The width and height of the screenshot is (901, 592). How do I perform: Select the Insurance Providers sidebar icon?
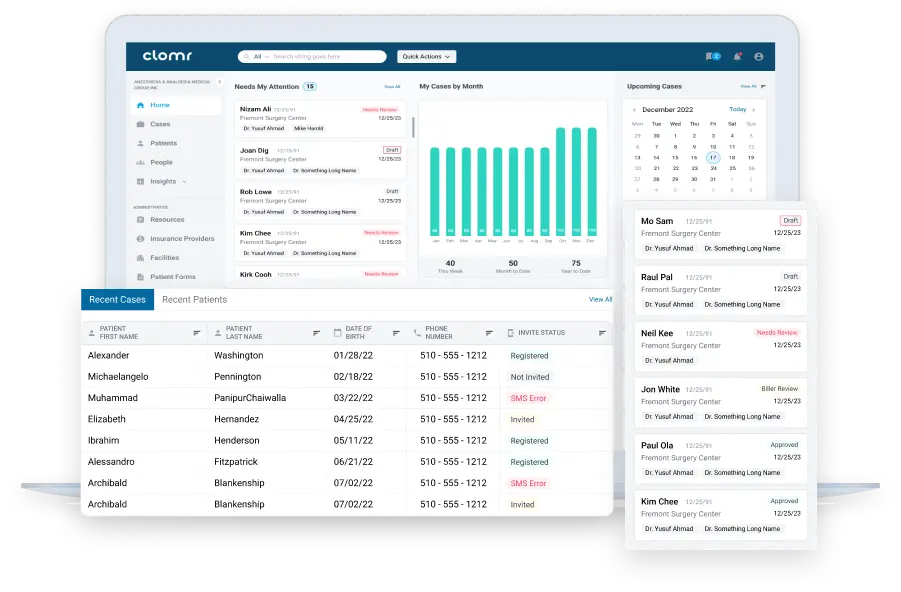click(141, 239)
